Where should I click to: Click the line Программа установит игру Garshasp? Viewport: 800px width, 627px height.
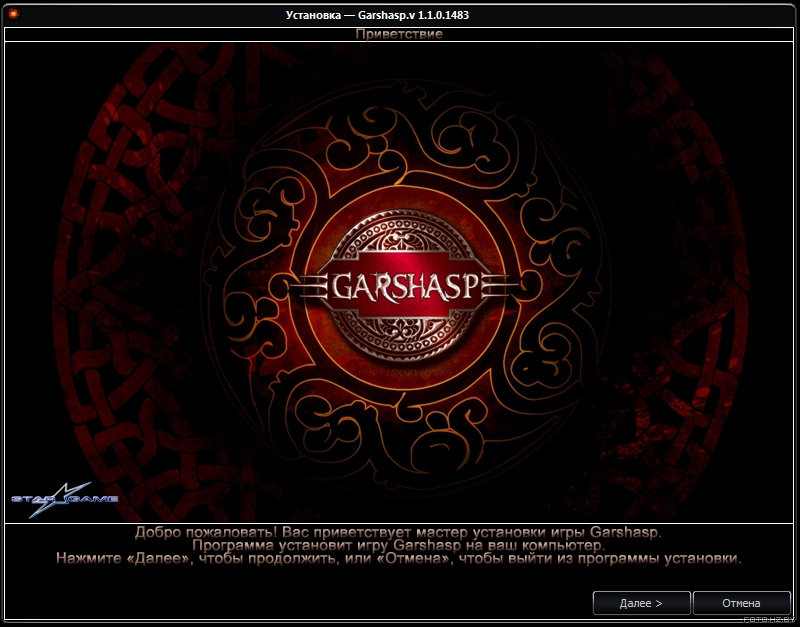point(399,545)
